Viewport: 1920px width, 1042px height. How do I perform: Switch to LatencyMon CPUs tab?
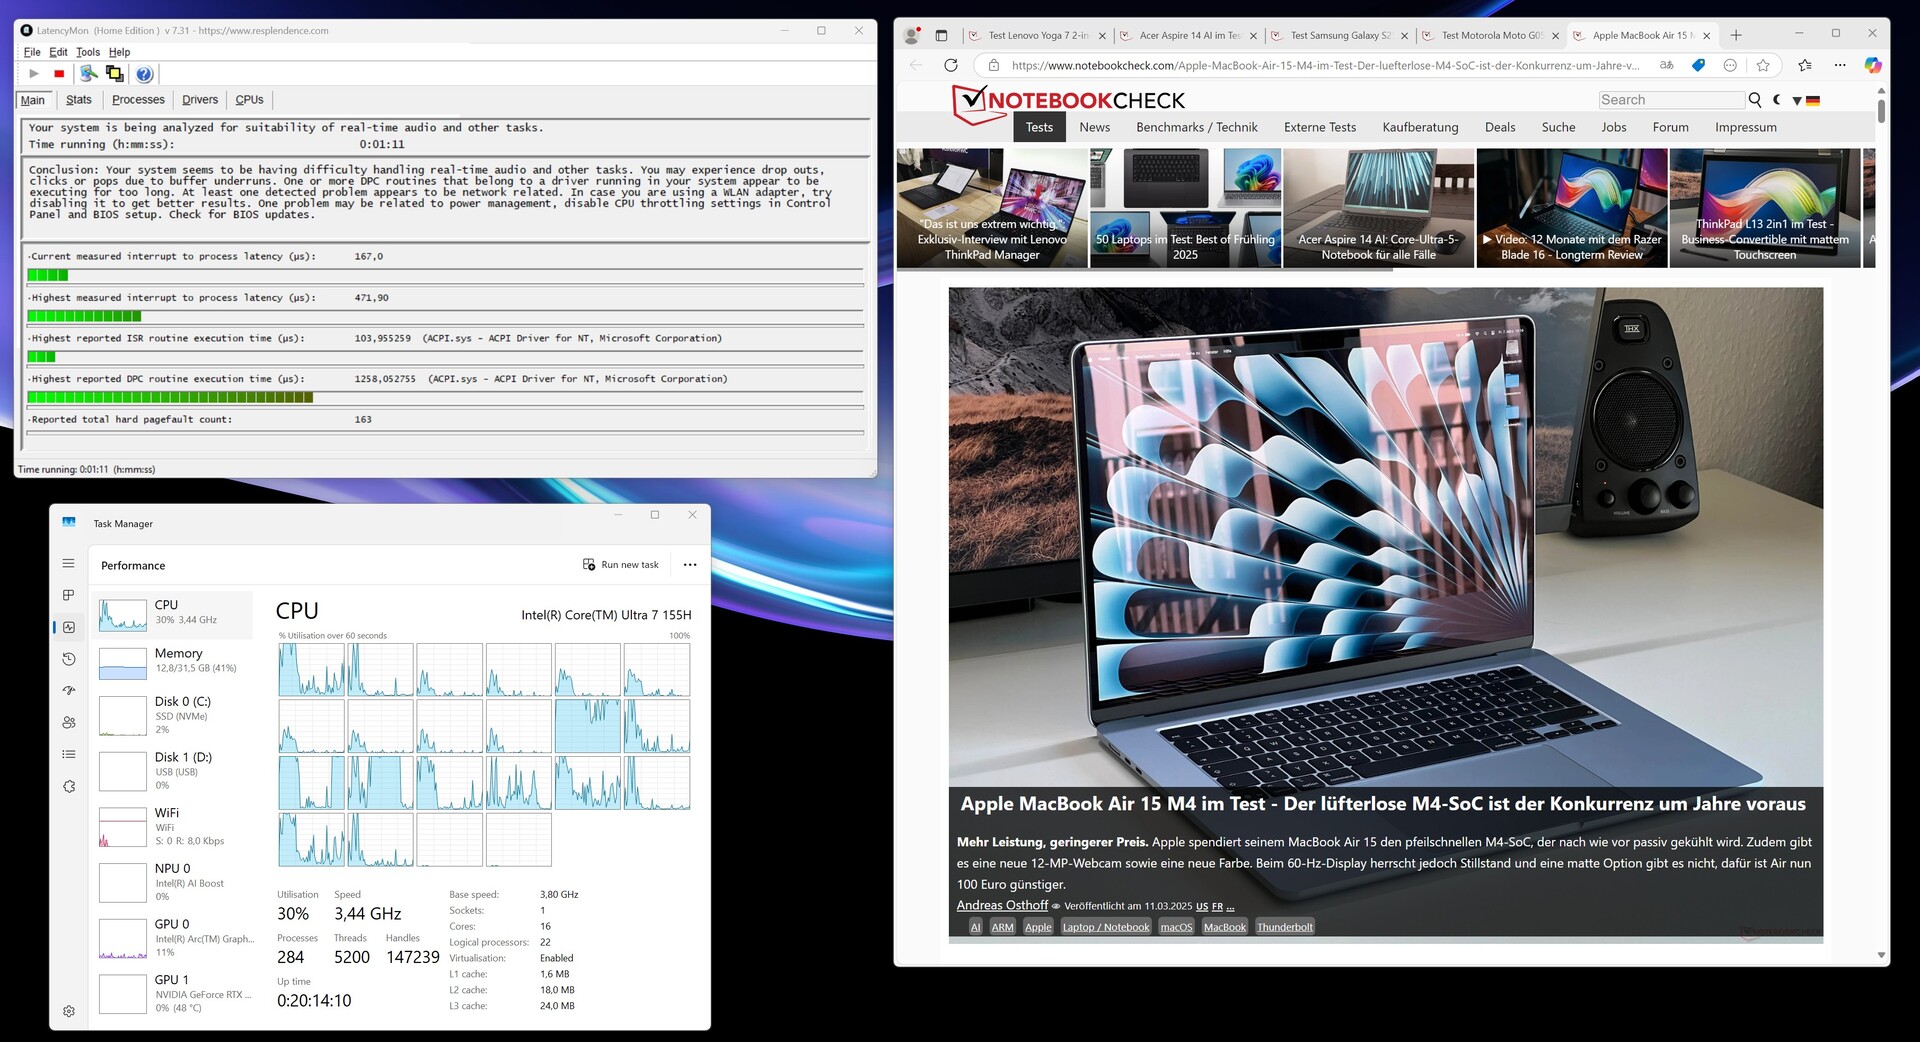pos(249,100)
